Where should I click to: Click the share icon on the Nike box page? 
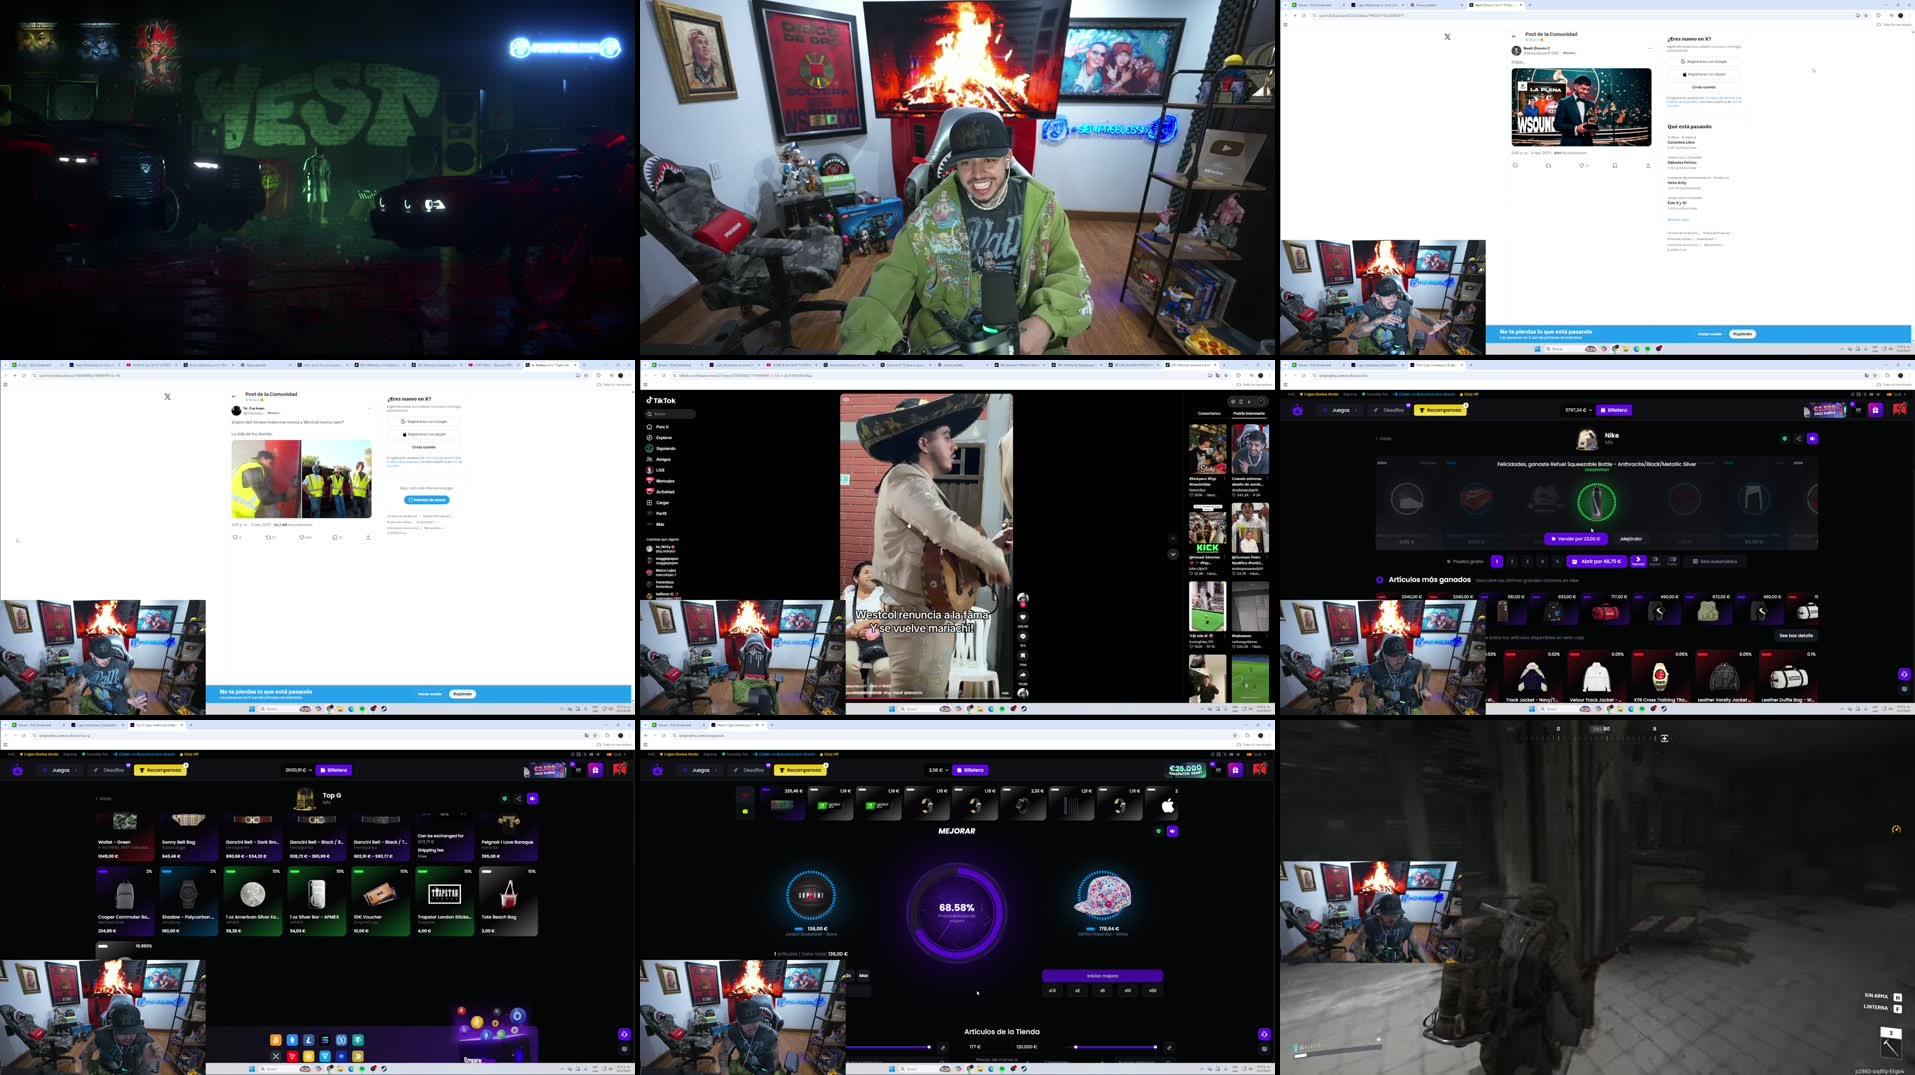coord(1799,438)
